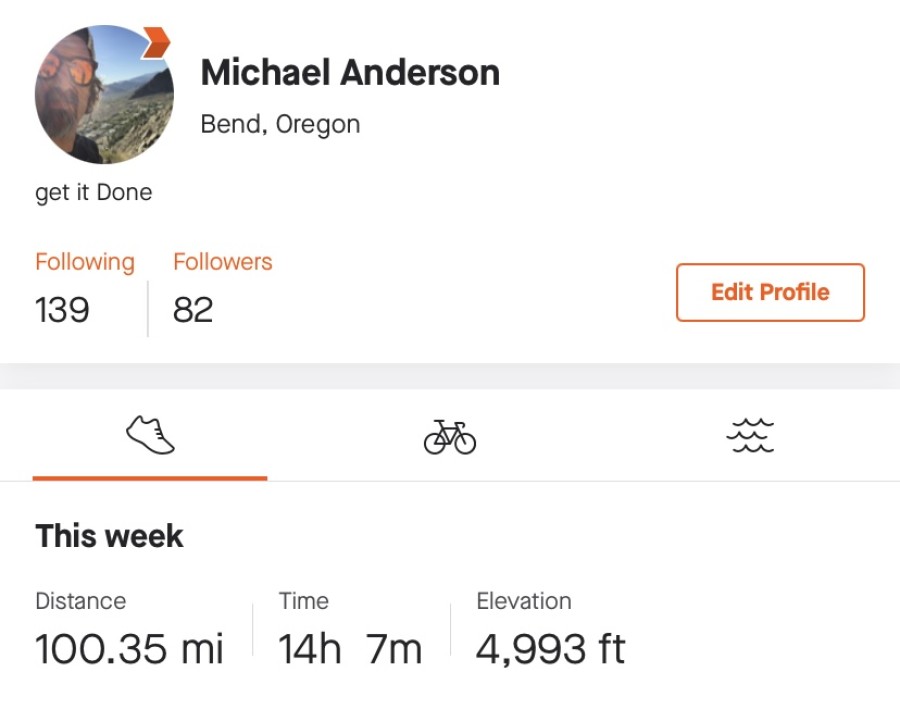Click the Elevation stat label
Image resolution: width=900 pixels, height=709 pixels.
[524, 601]
